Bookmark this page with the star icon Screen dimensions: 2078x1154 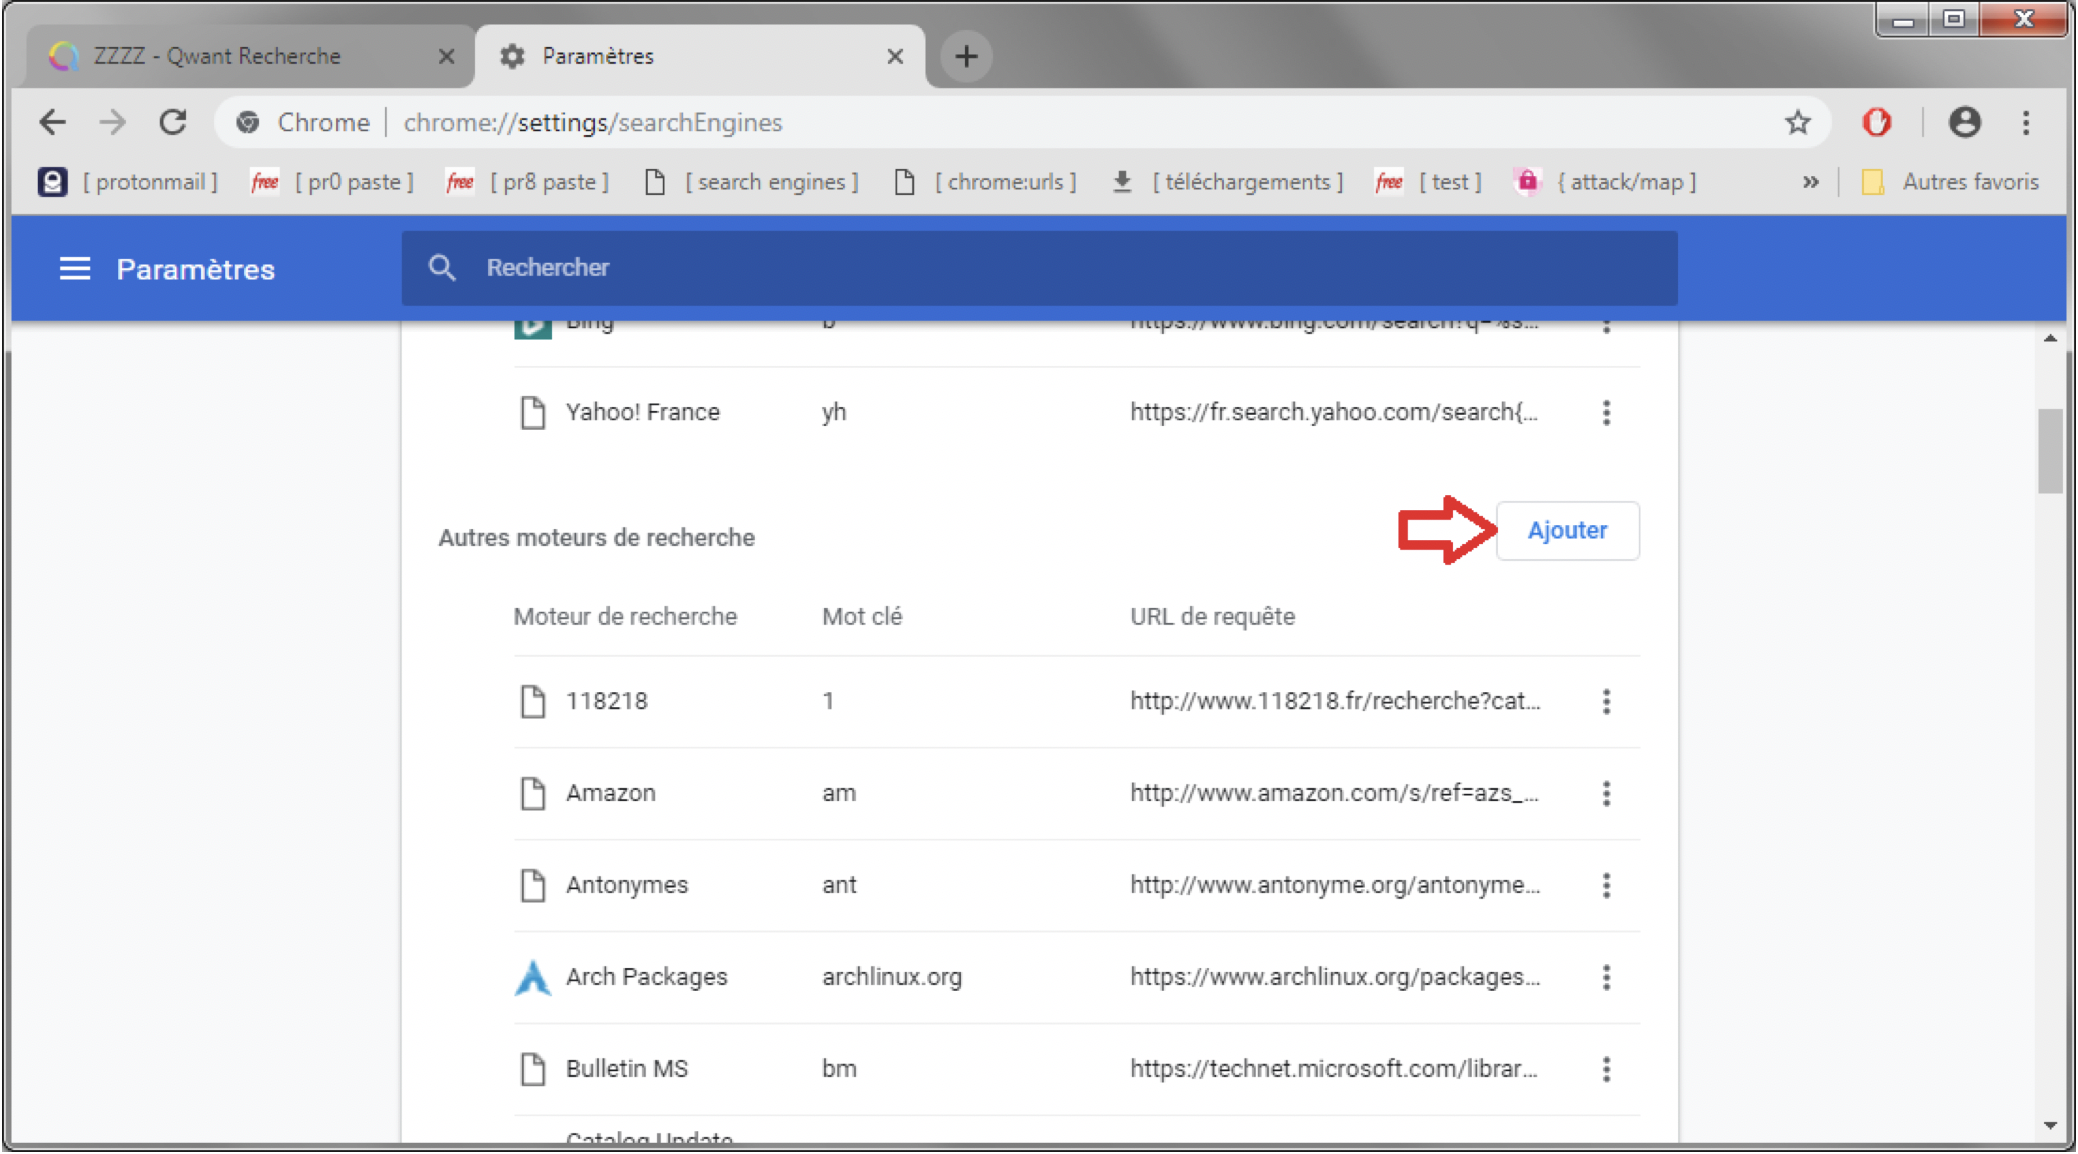tap(1798, 122)
